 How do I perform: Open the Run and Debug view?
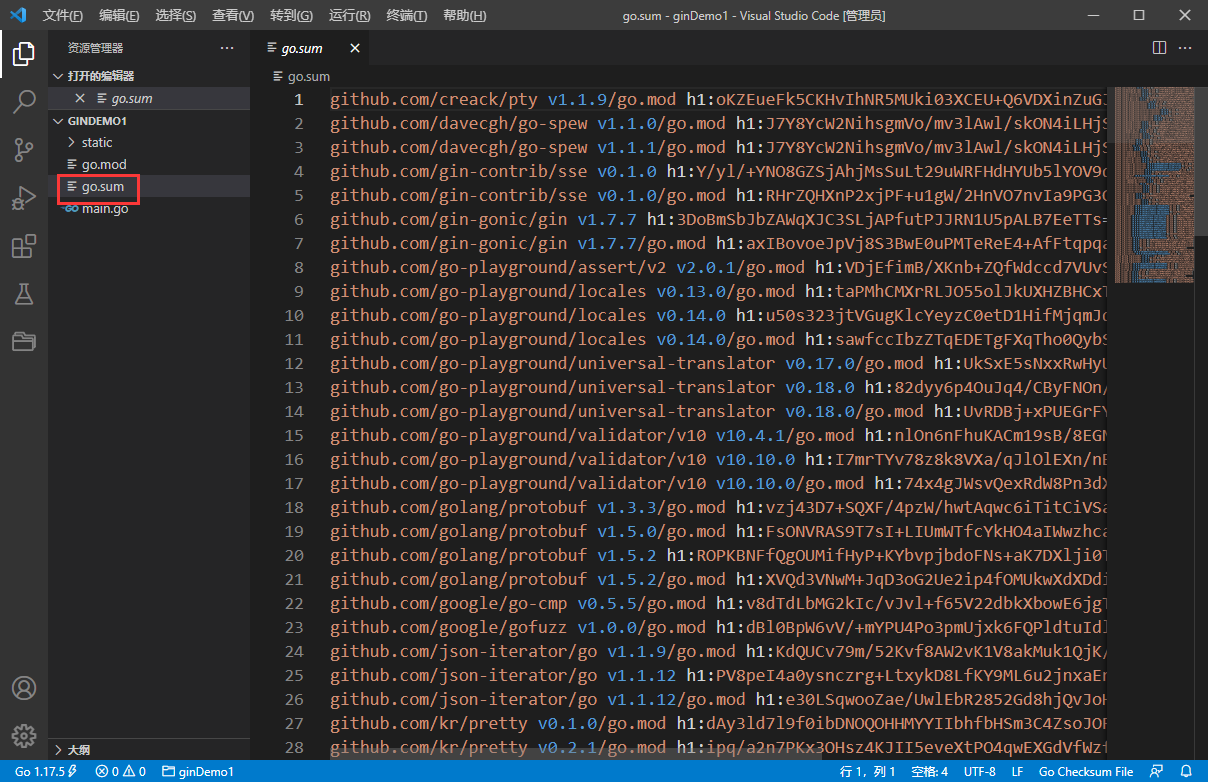tap(24, 197)
